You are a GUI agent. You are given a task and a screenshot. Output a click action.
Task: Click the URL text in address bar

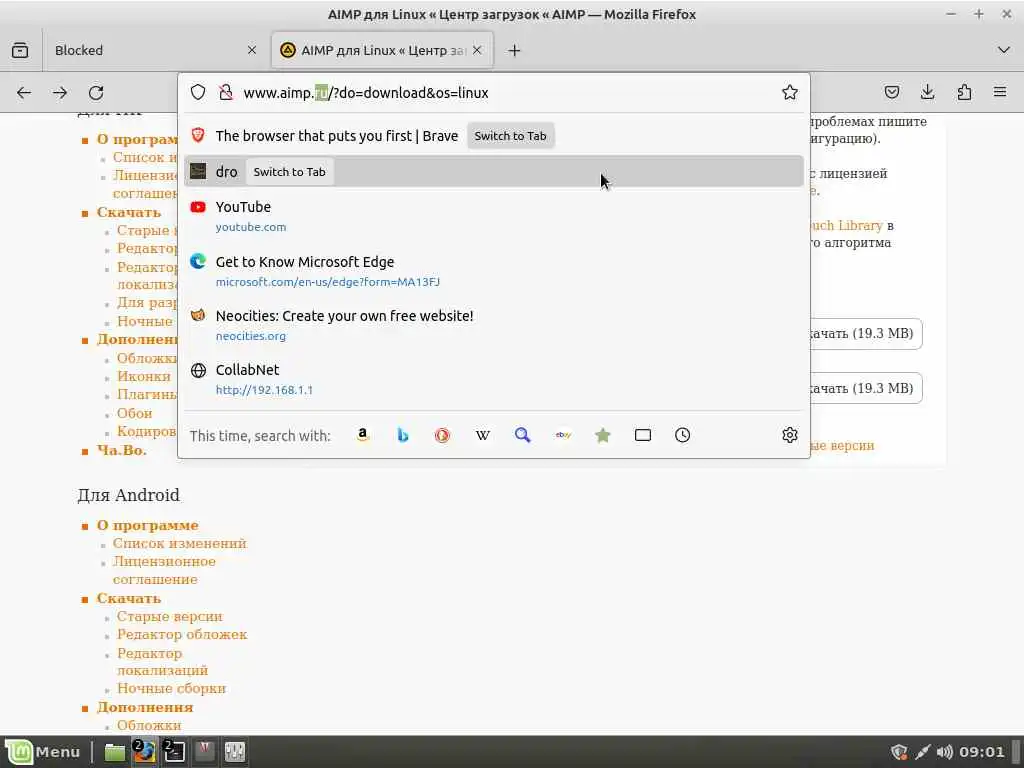(366, 93)
